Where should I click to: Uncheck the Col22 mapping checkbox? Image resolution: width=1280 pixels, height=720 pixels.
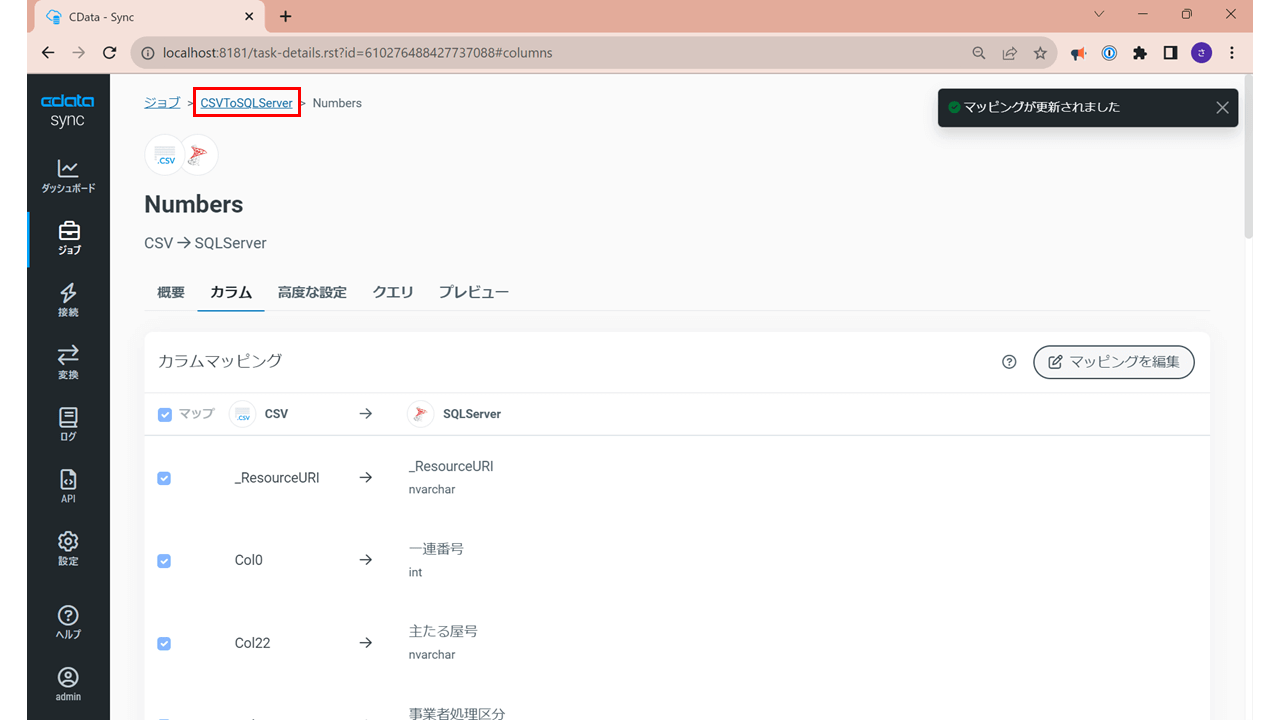[164, 643]
